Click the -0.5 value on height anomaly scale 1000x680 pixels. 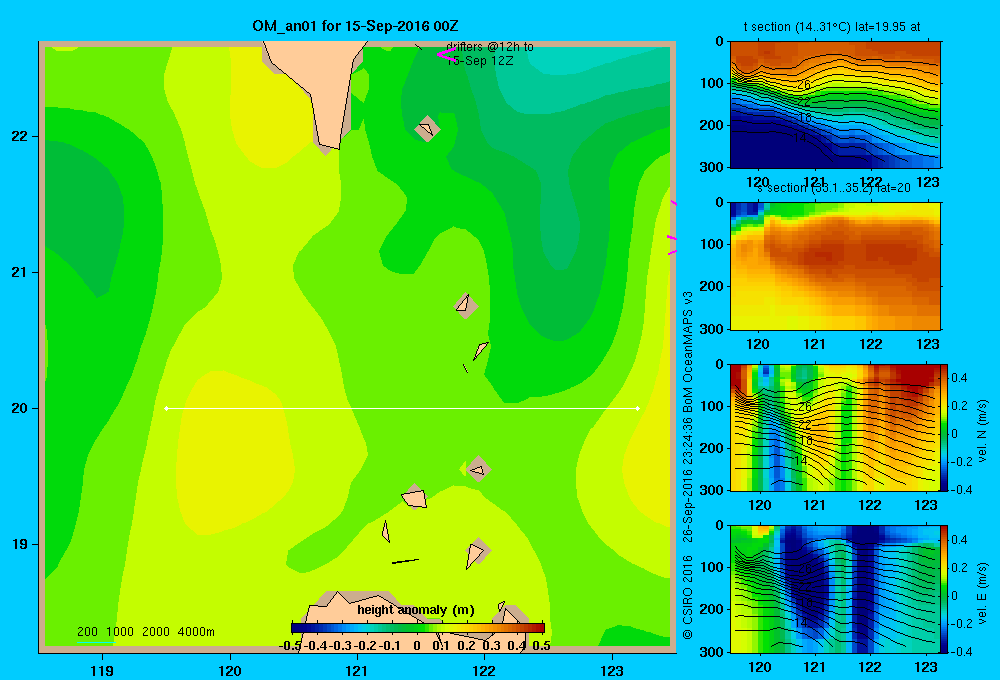[x=291, y=646]
